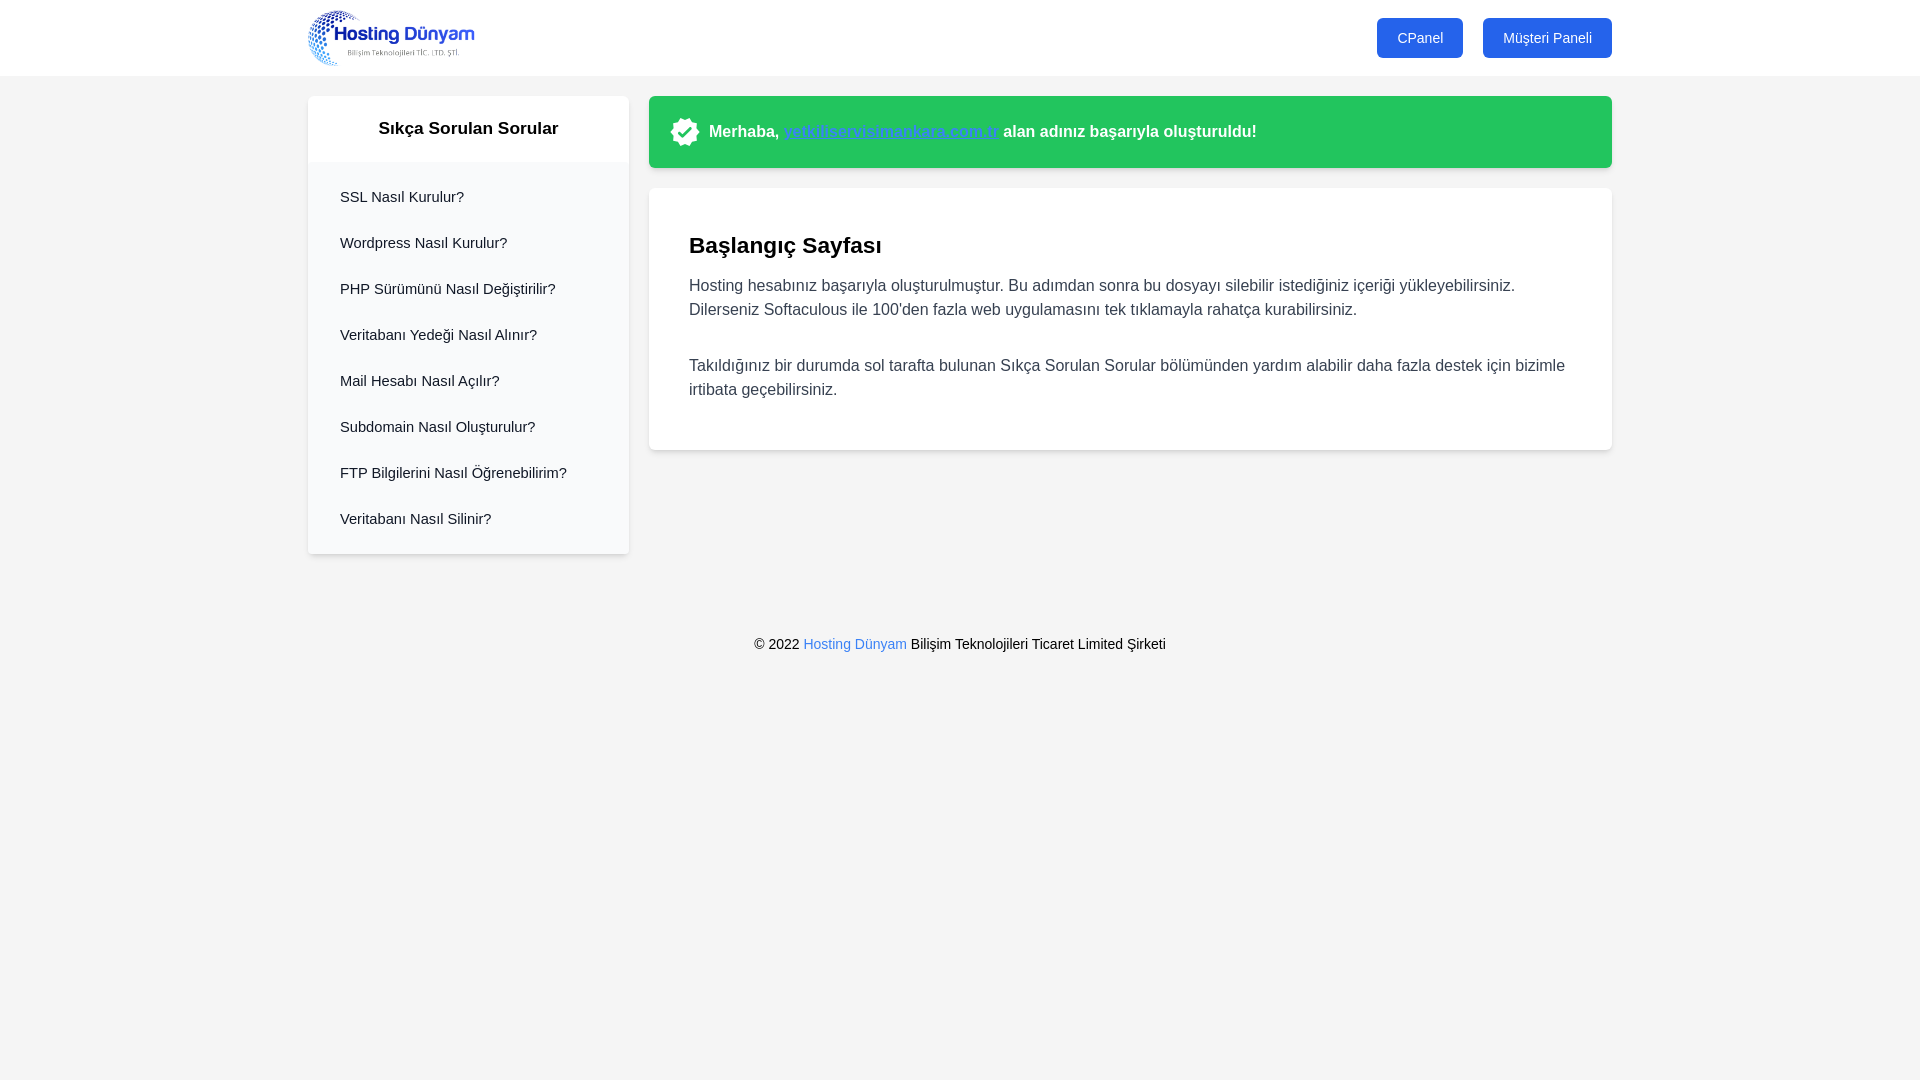Expand the SSL Nasıl Kurulur? question
This screenshot has width=1920, height=1080.
401,197
